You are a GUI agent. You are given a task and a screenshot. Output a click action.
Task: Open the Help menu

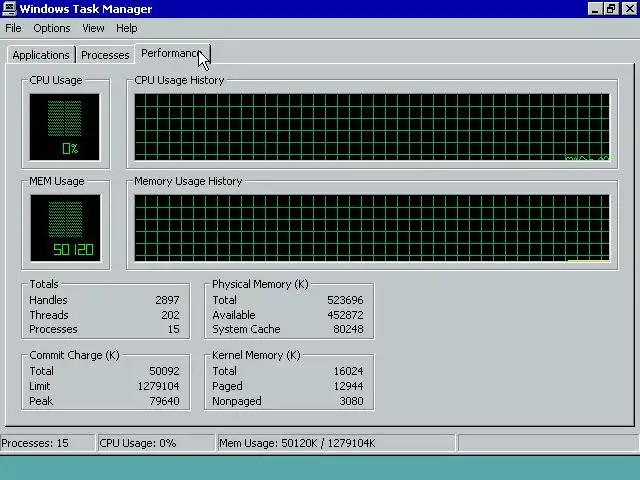[127, 28]
